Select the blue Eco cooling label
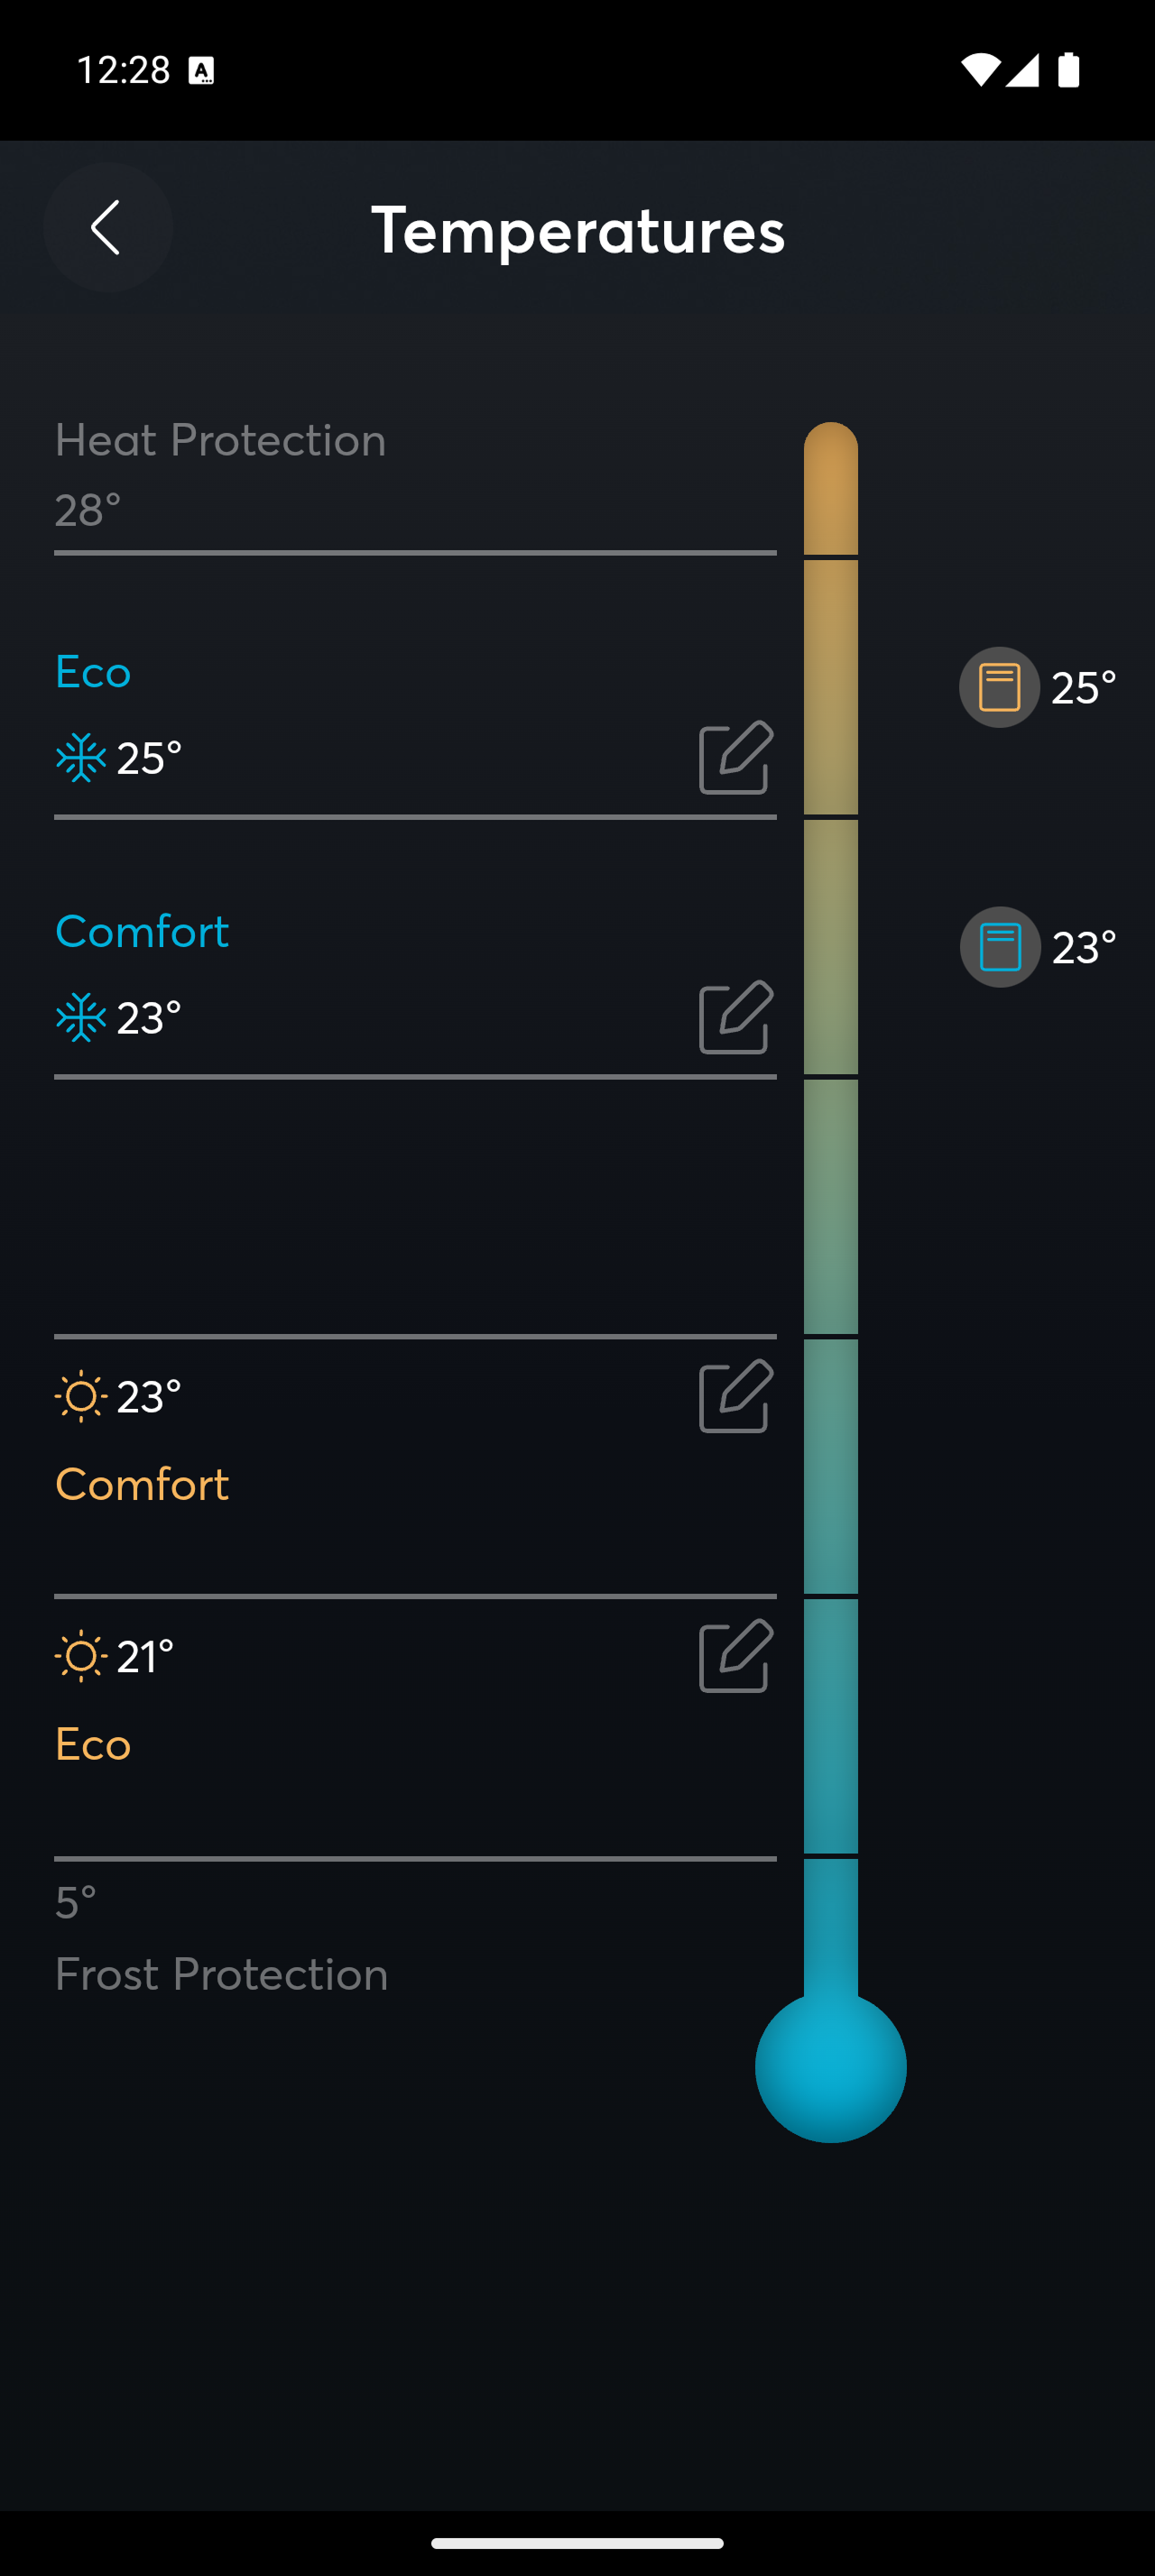Screen dimensions: 1155x2576 93,672
